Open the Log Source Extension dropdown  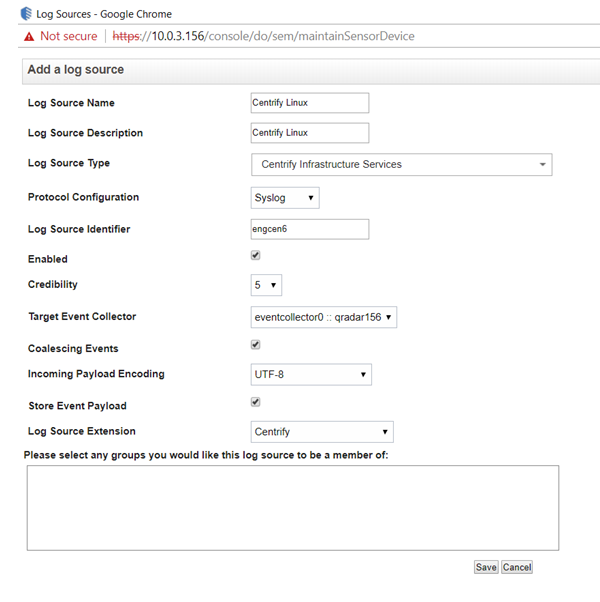point(322,432)
